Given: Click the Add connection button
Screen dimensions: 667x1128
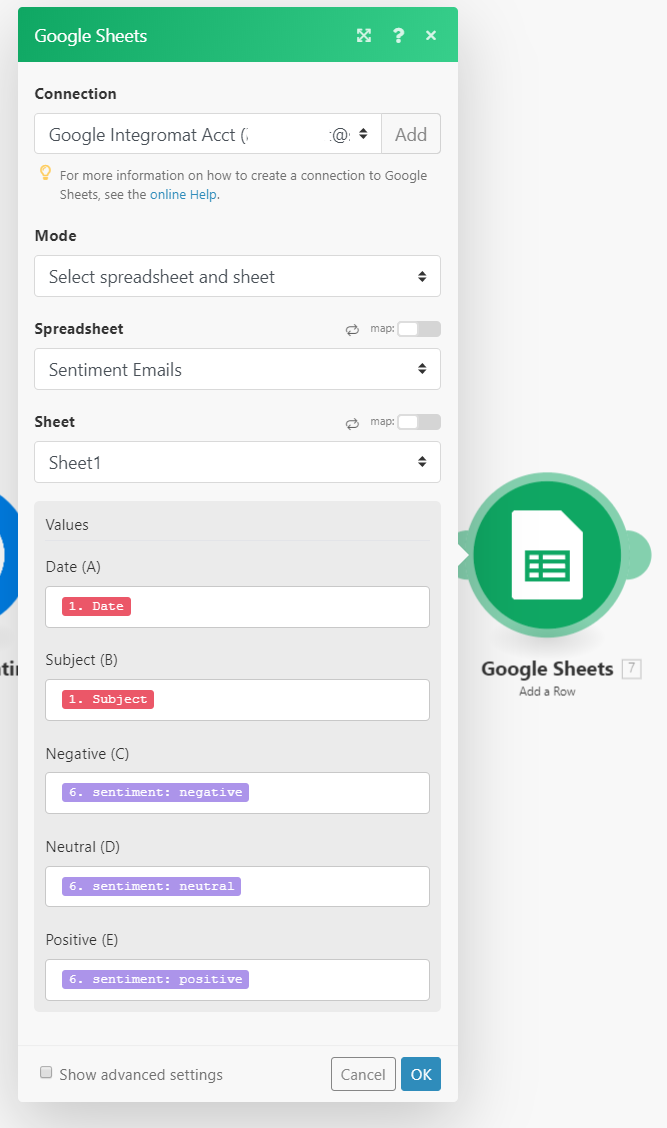Looking at the screenshot, I should [411, 134].
